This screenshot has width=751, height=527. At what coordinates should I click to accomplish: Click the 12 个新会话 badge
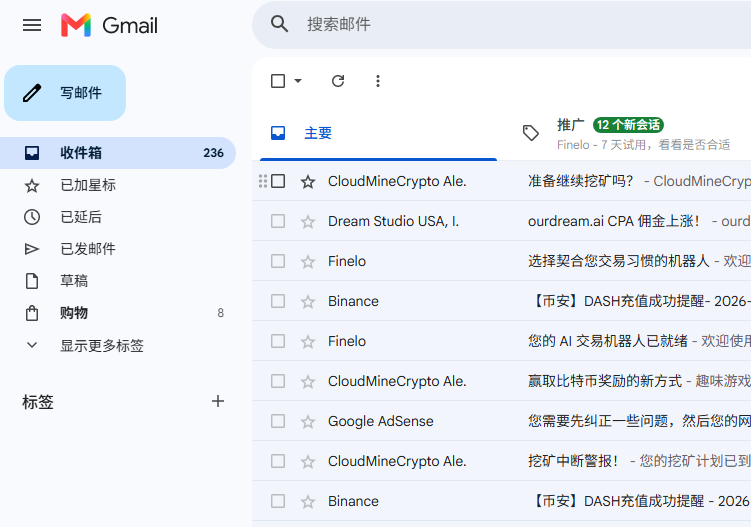pyautogui.click(x=628, y=125)
